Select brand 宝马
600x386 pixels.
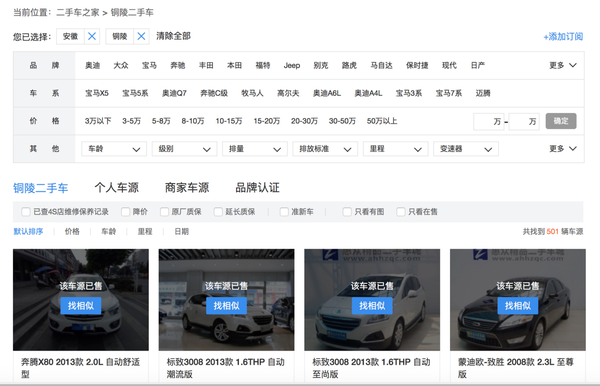(149, 65)
